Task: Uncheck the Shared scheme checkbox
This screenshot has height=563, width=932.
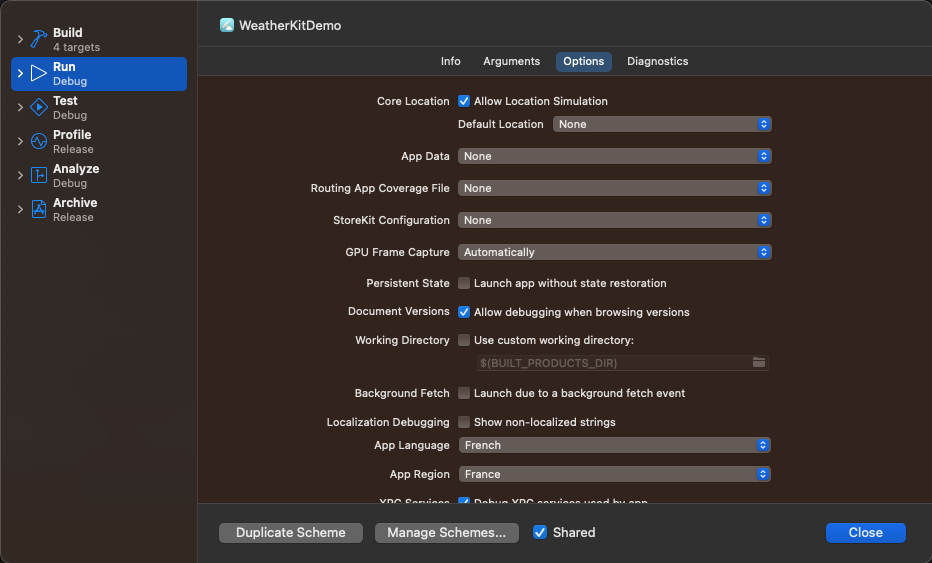Action: click(x=540, y=532)
